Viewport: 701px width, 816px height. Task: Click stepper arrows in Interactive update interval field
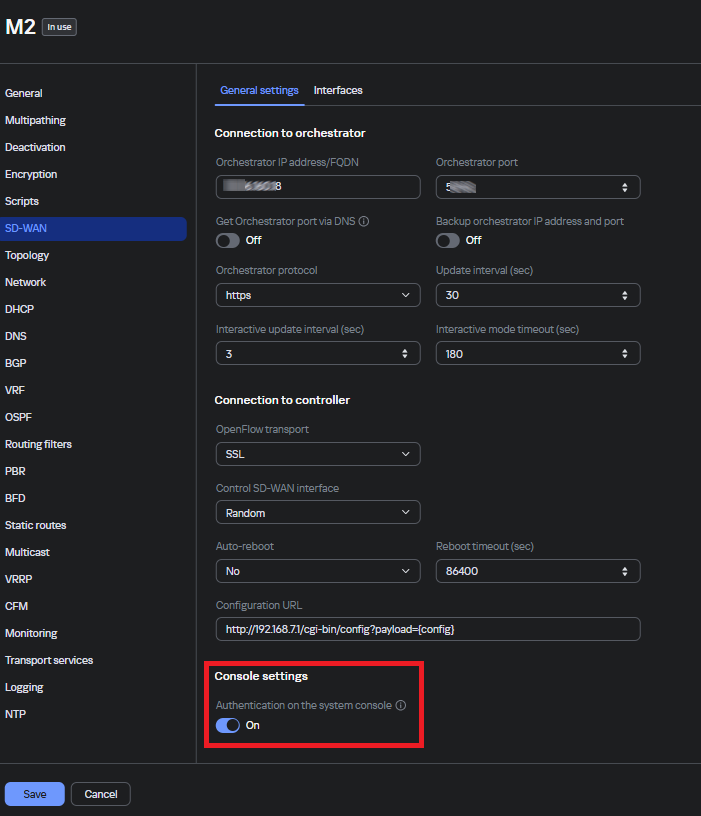coord(405,354)
